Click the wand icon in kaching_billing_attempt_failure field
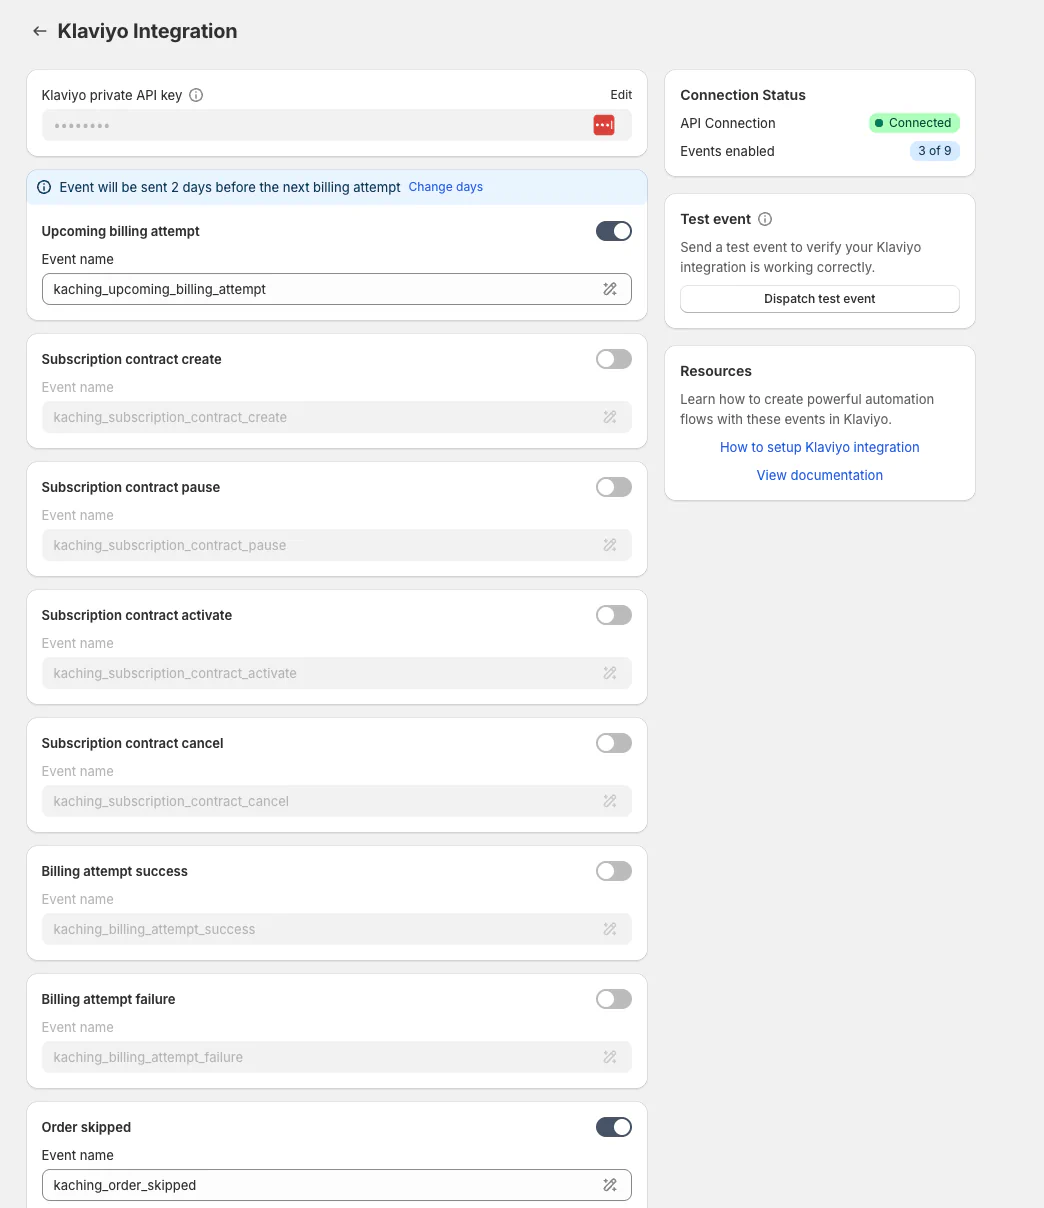Viewport: 1044px width, 1208px height. click(x=610, y=1057)
